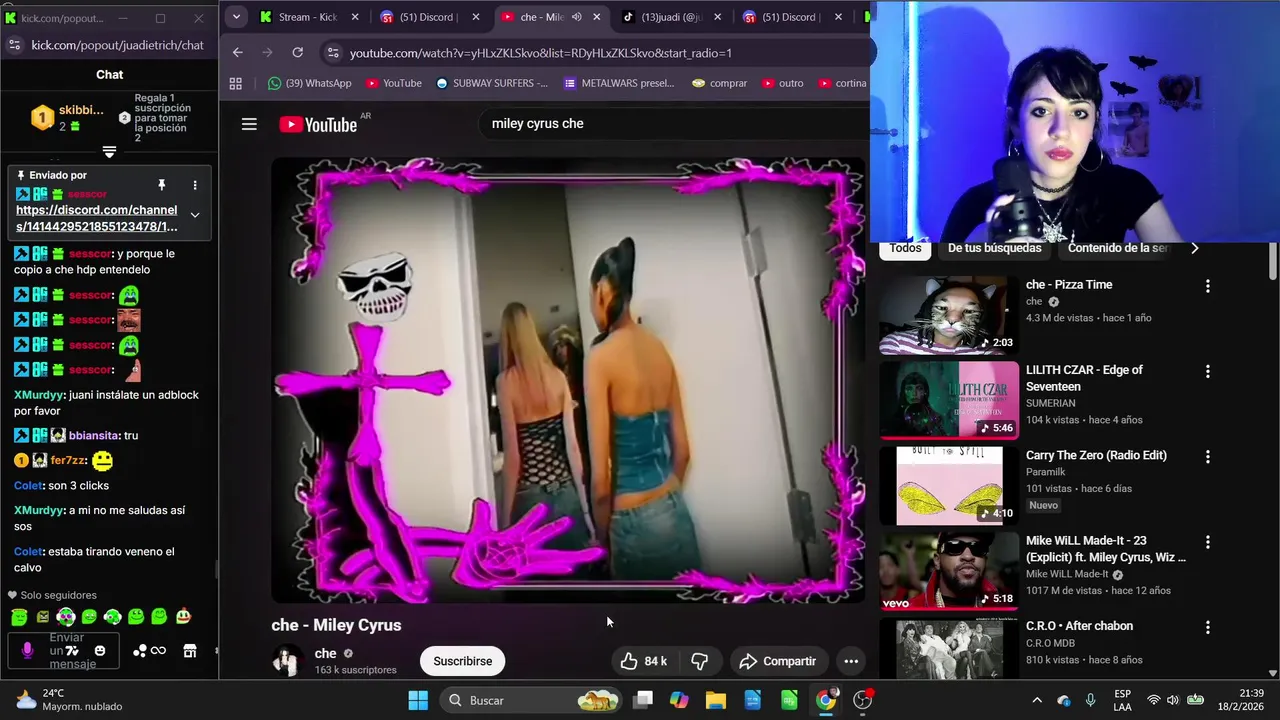Open pinned message three-dot menu in chat
This screenshot has height=720, width=1280.
195,185
